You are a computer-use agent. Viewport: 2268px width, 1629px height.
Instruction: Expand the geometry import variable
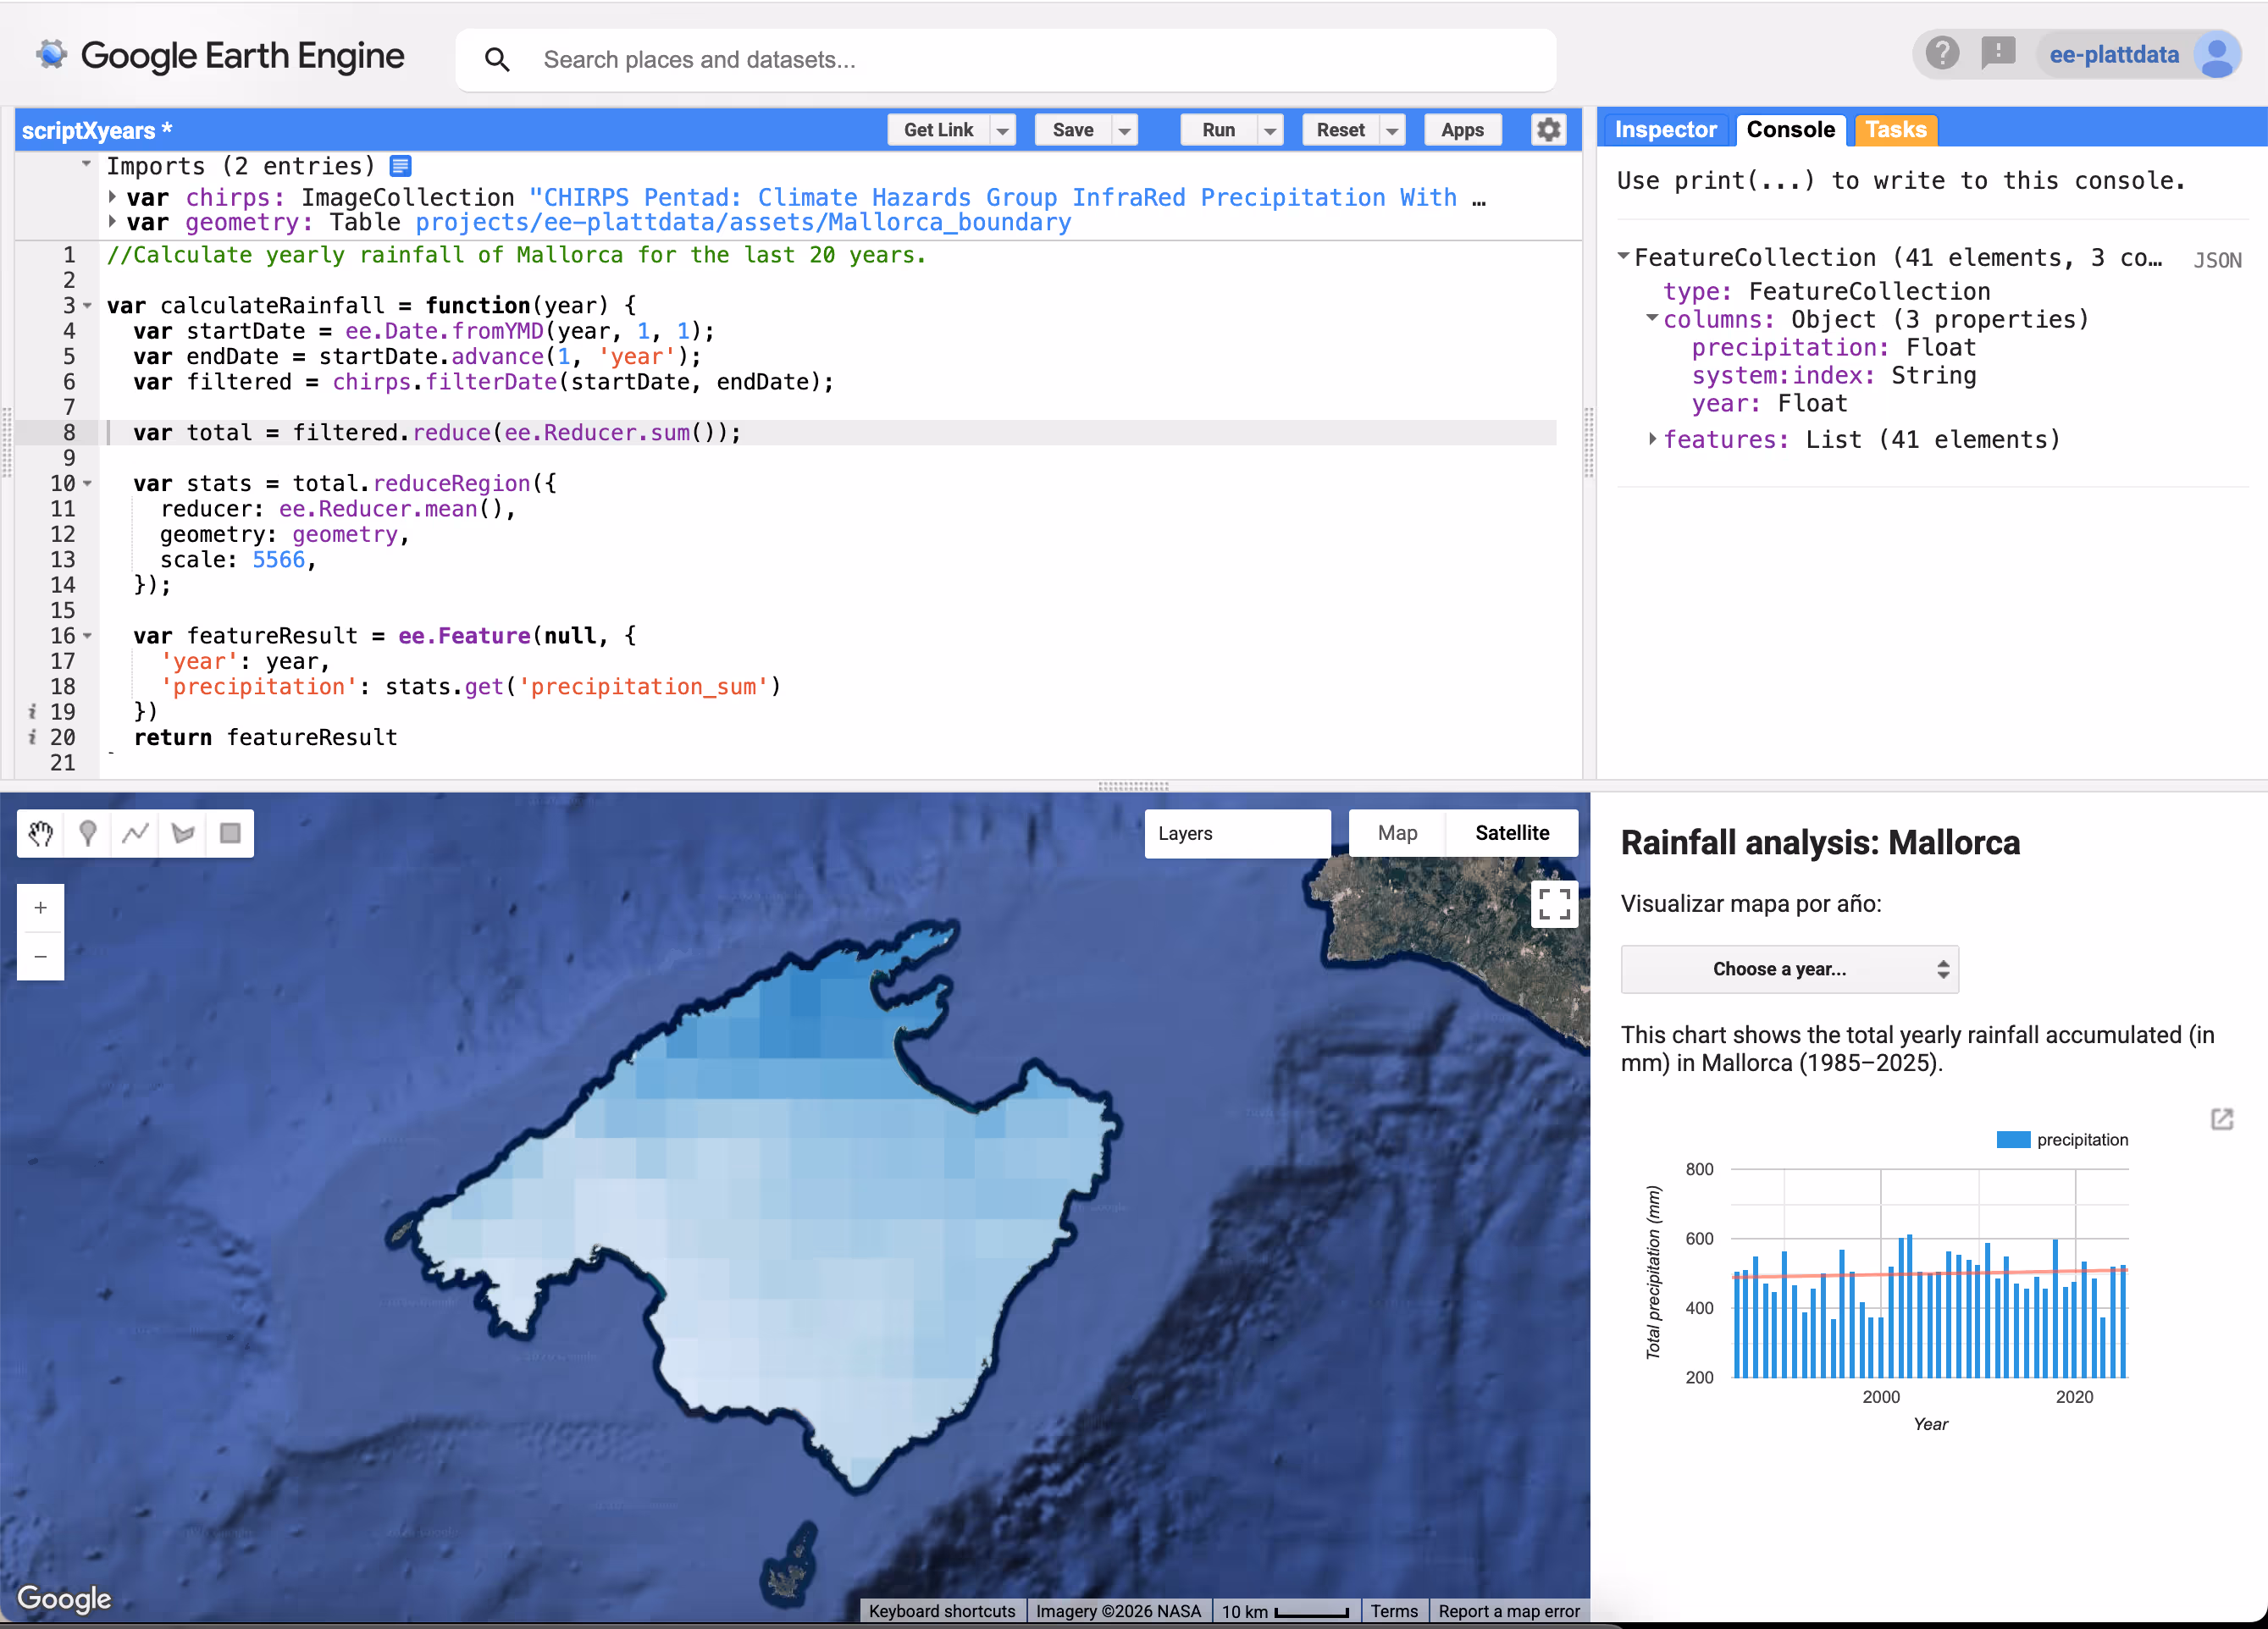112,222
